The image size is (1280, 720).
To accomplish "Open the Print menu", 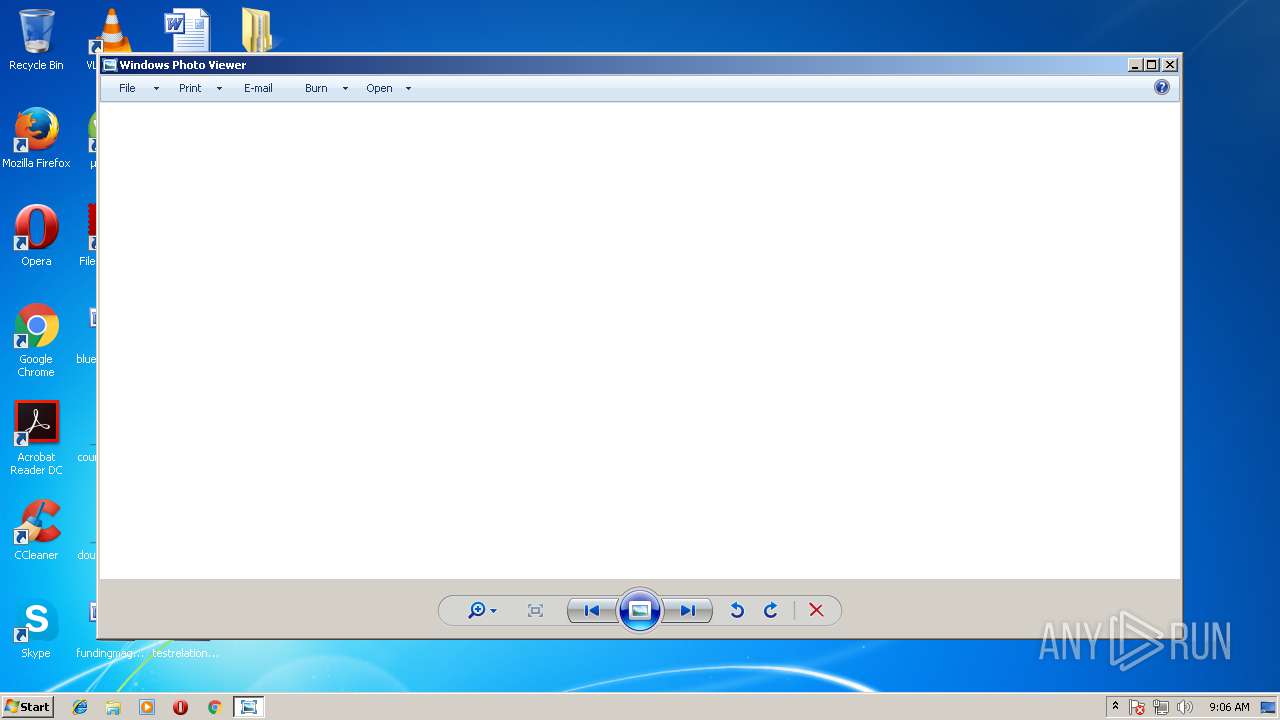I will click(190, 88).
